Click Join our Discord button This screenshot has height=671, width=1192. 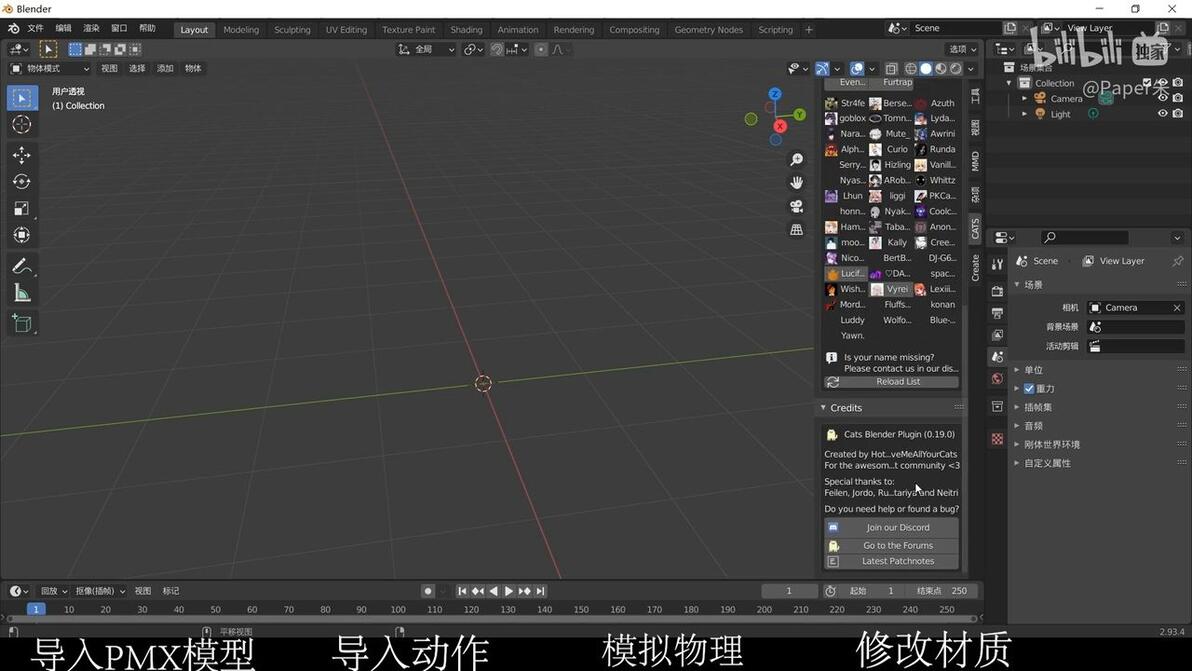[891, 527]
